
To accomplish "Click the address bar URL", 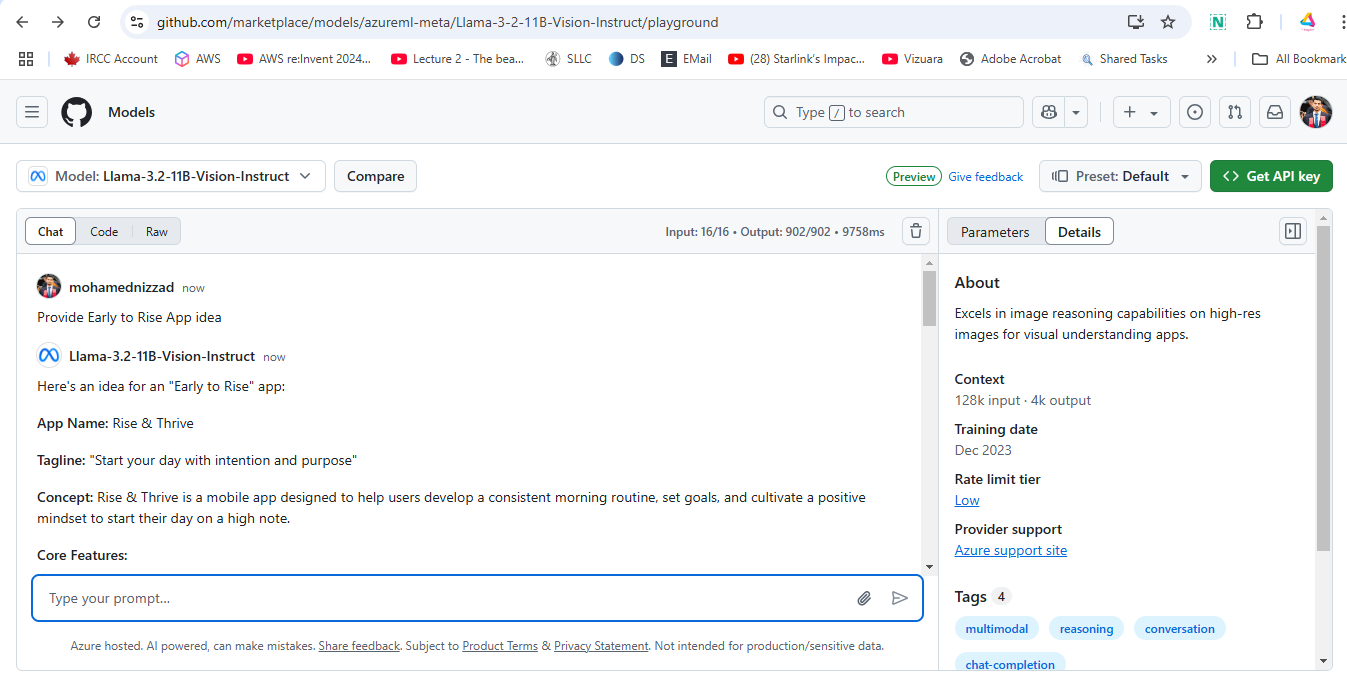I will click(437, 22).
